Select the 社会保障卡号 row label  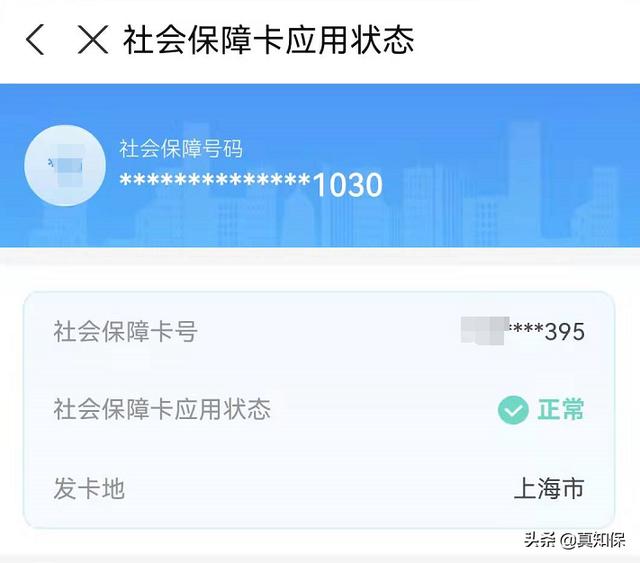126,331
